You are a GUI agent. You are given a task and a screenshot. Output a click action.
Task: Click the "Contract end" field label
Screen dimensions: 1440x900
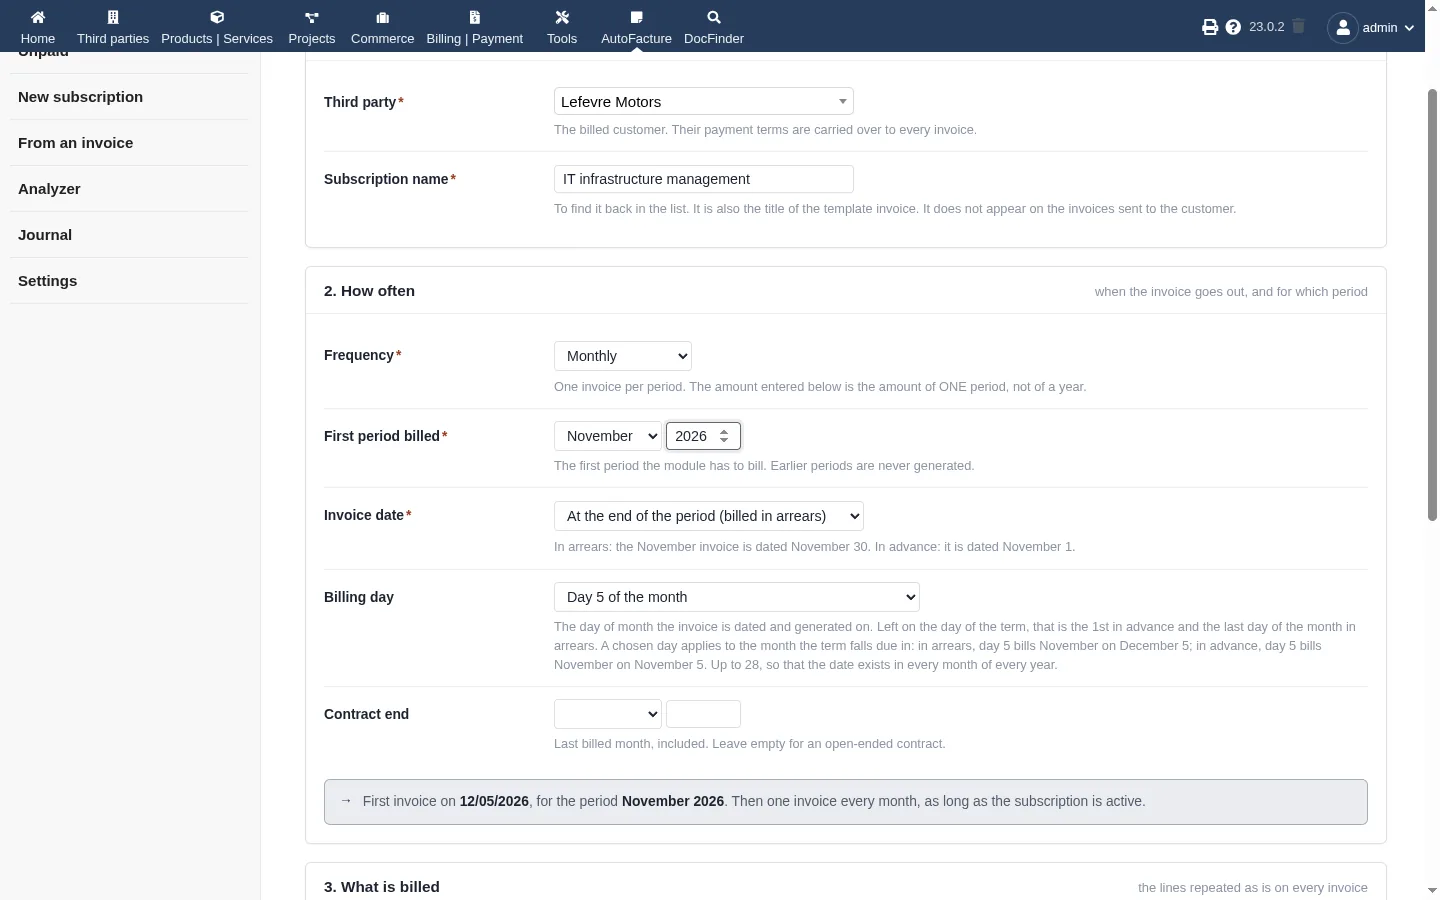coord(366,714)
